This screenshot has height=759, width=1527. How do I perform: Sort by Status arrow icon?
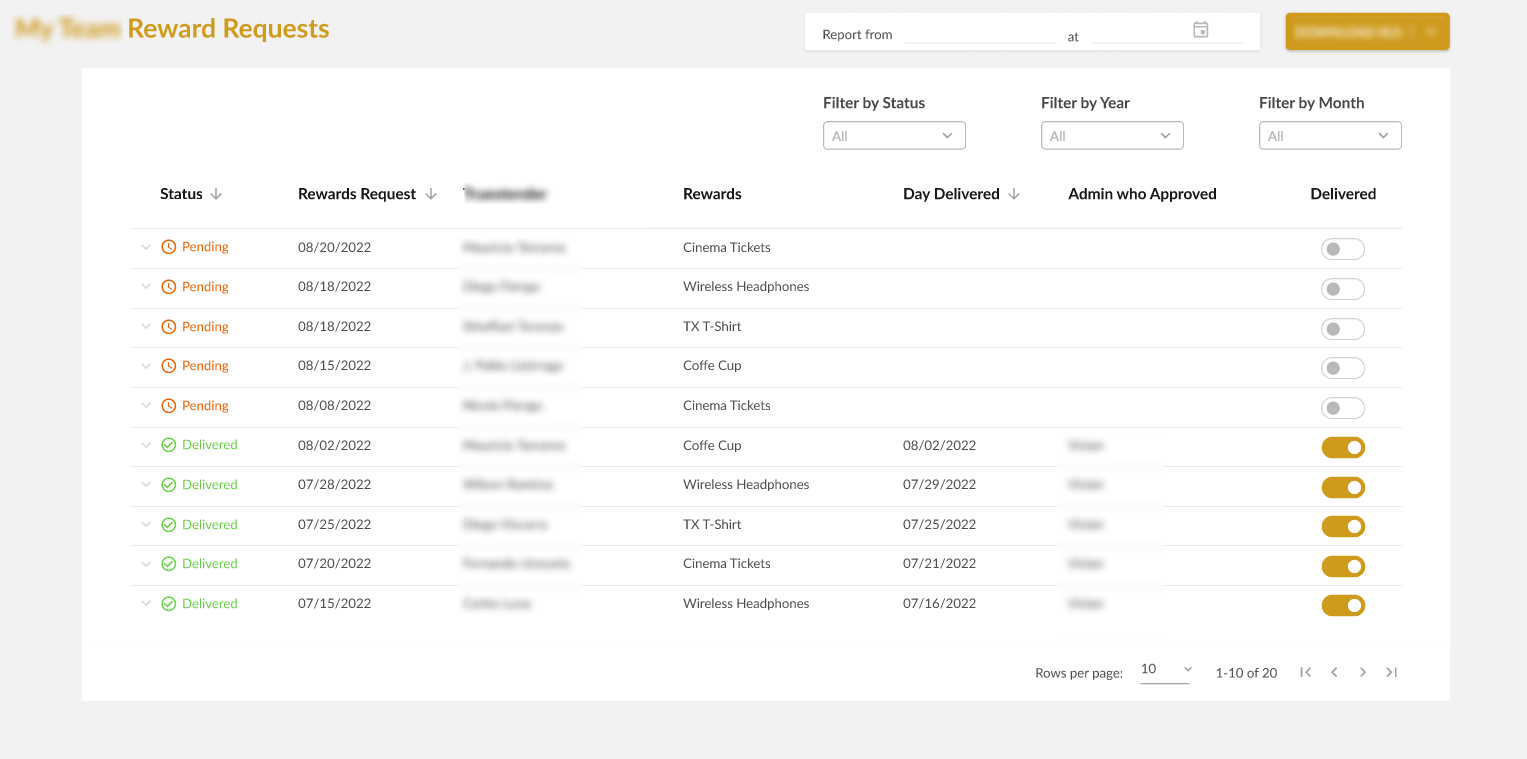pos(216,194)
